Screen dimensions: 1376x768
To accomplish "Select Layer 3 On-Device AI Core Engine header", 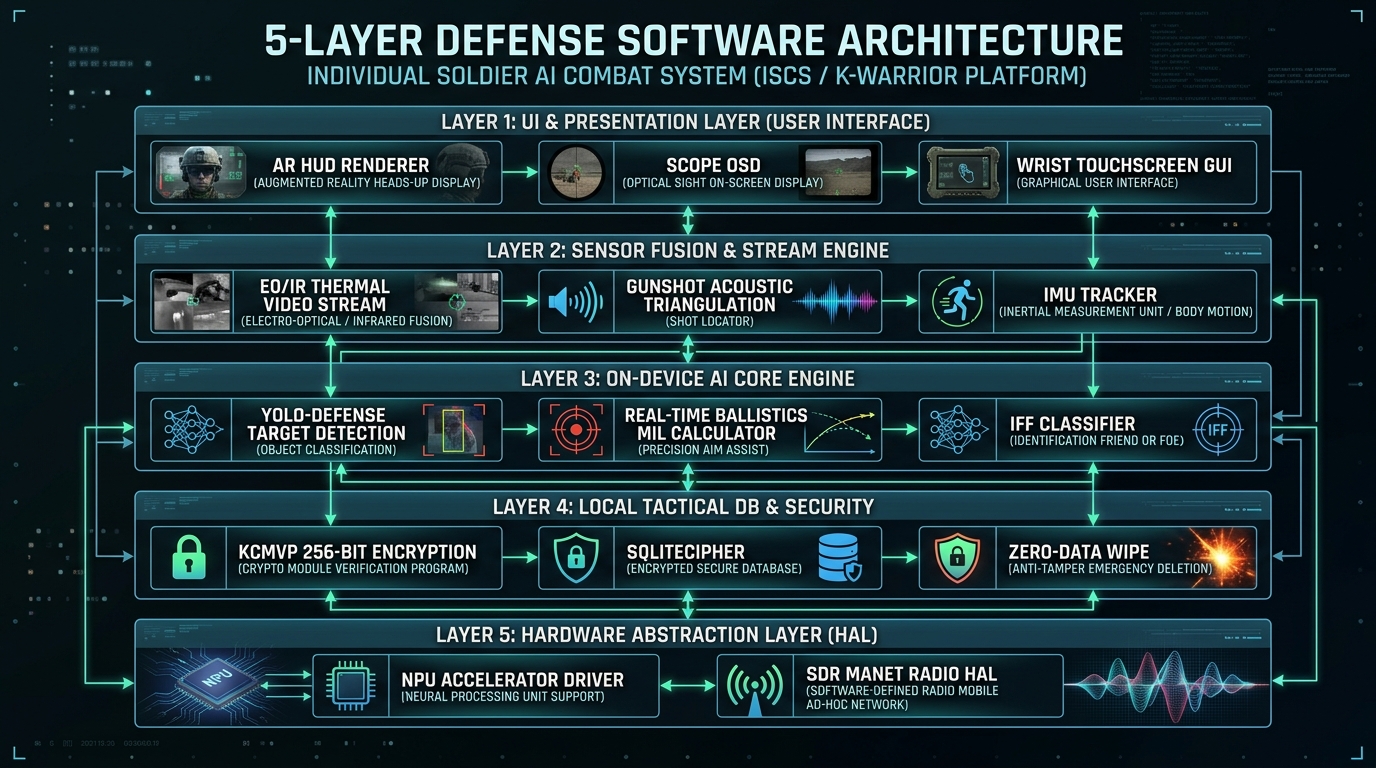I will [688, 379].
